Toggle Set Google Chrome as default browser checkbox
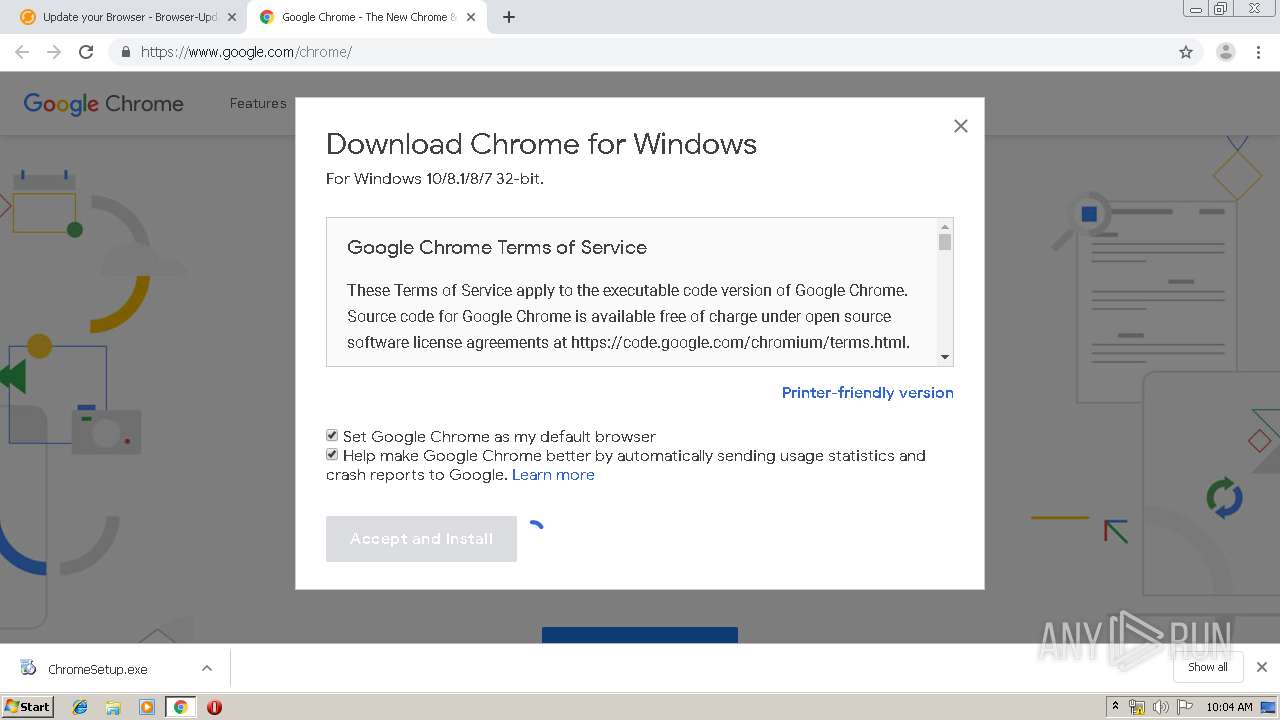 pyautogui.click(x=332, y=436)
